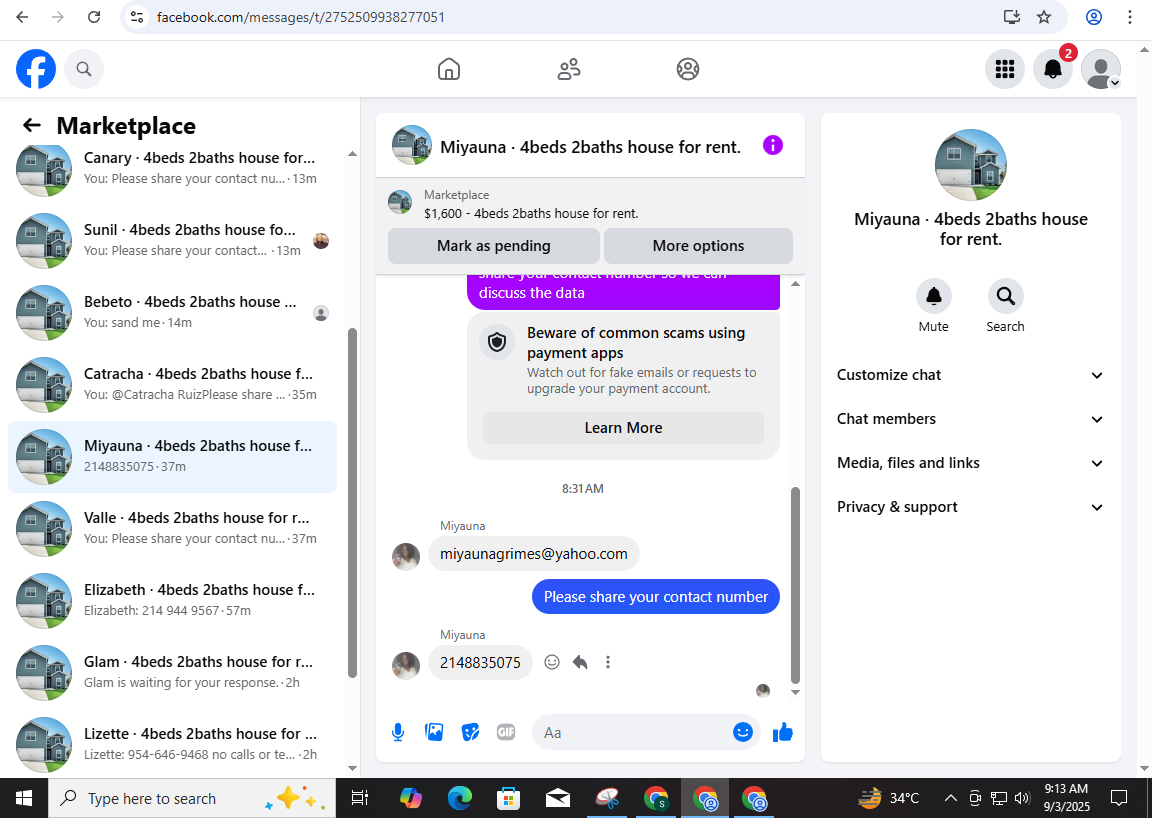Open Lizette conversation in list
Viewport: 1152px width, 818px height.
[x=173, y=744]
